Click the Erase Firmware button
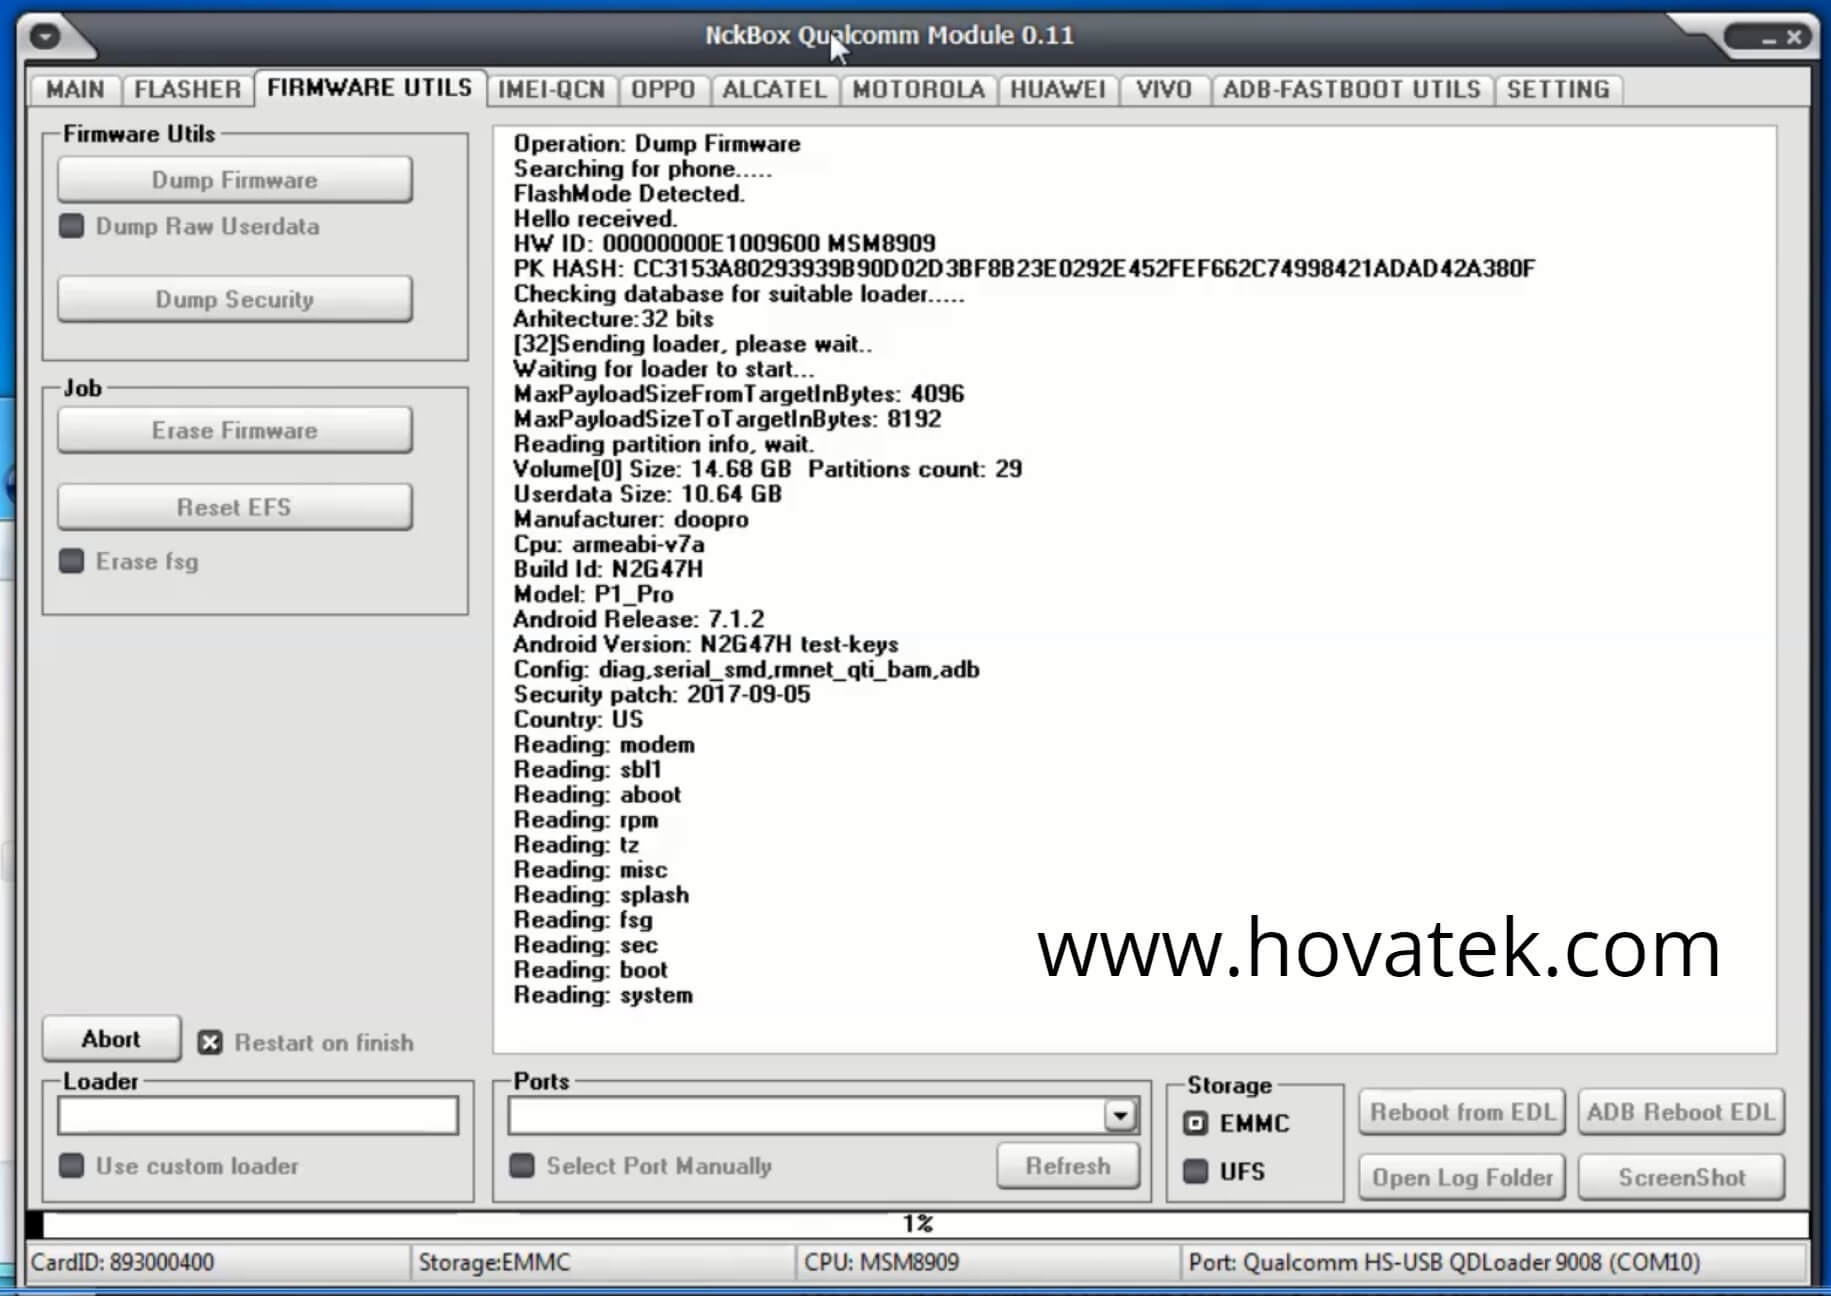Image resolution: width=1831 pixels, height=1296 pixels. tap(235, 430)
